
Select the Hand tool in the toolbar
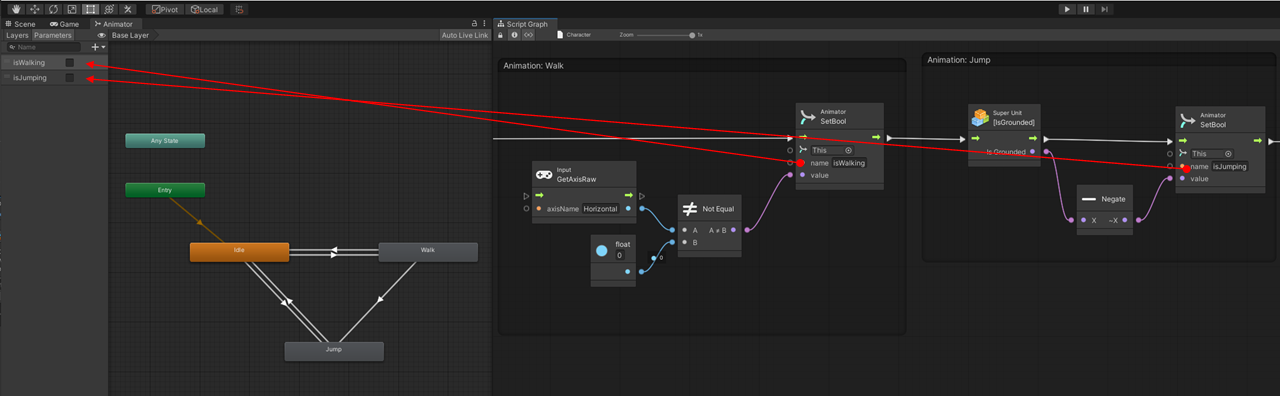16,9
